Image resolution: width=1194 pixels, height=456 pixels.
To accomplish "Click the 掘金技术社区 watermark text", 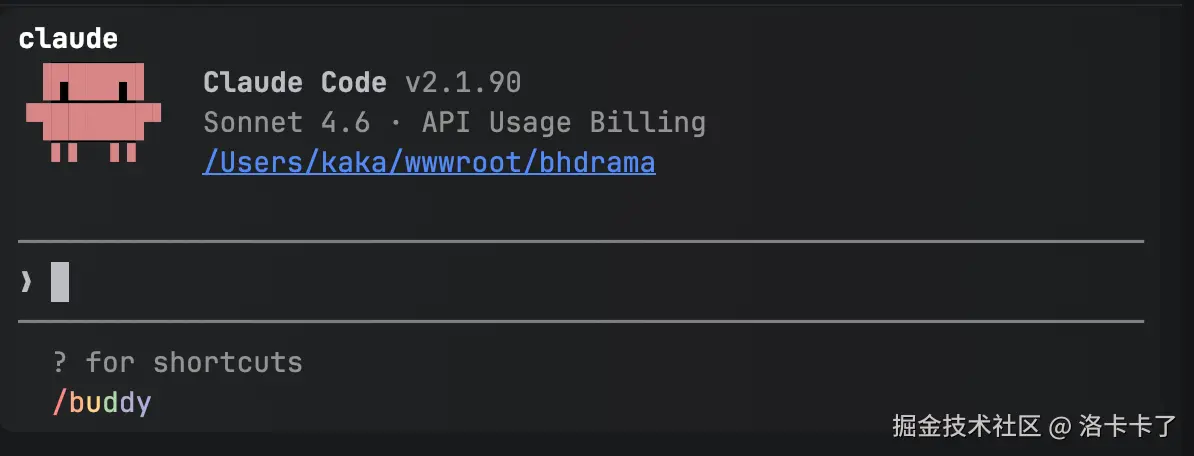I will click(967, 427).
